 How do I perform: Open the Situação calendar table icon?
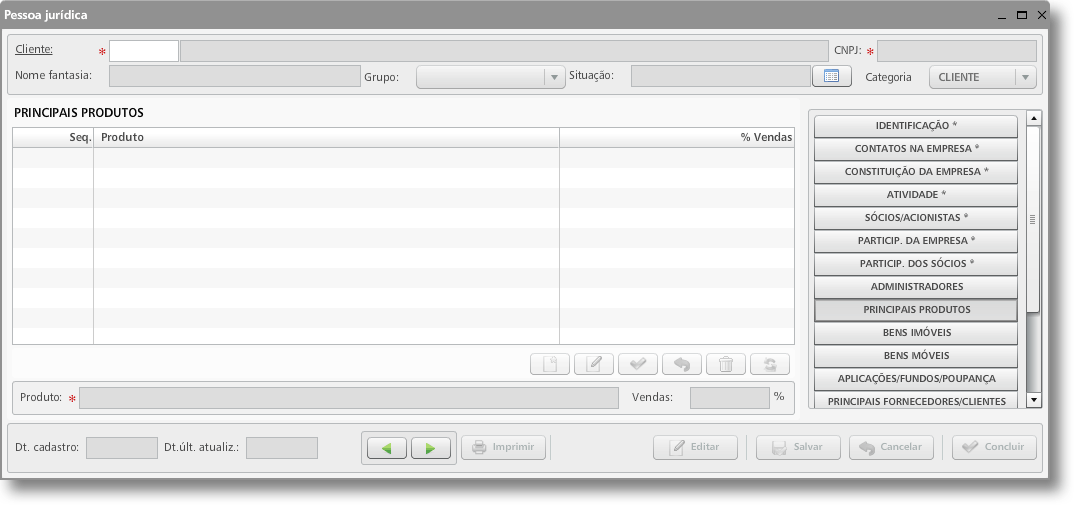click(x=832, y=76)
